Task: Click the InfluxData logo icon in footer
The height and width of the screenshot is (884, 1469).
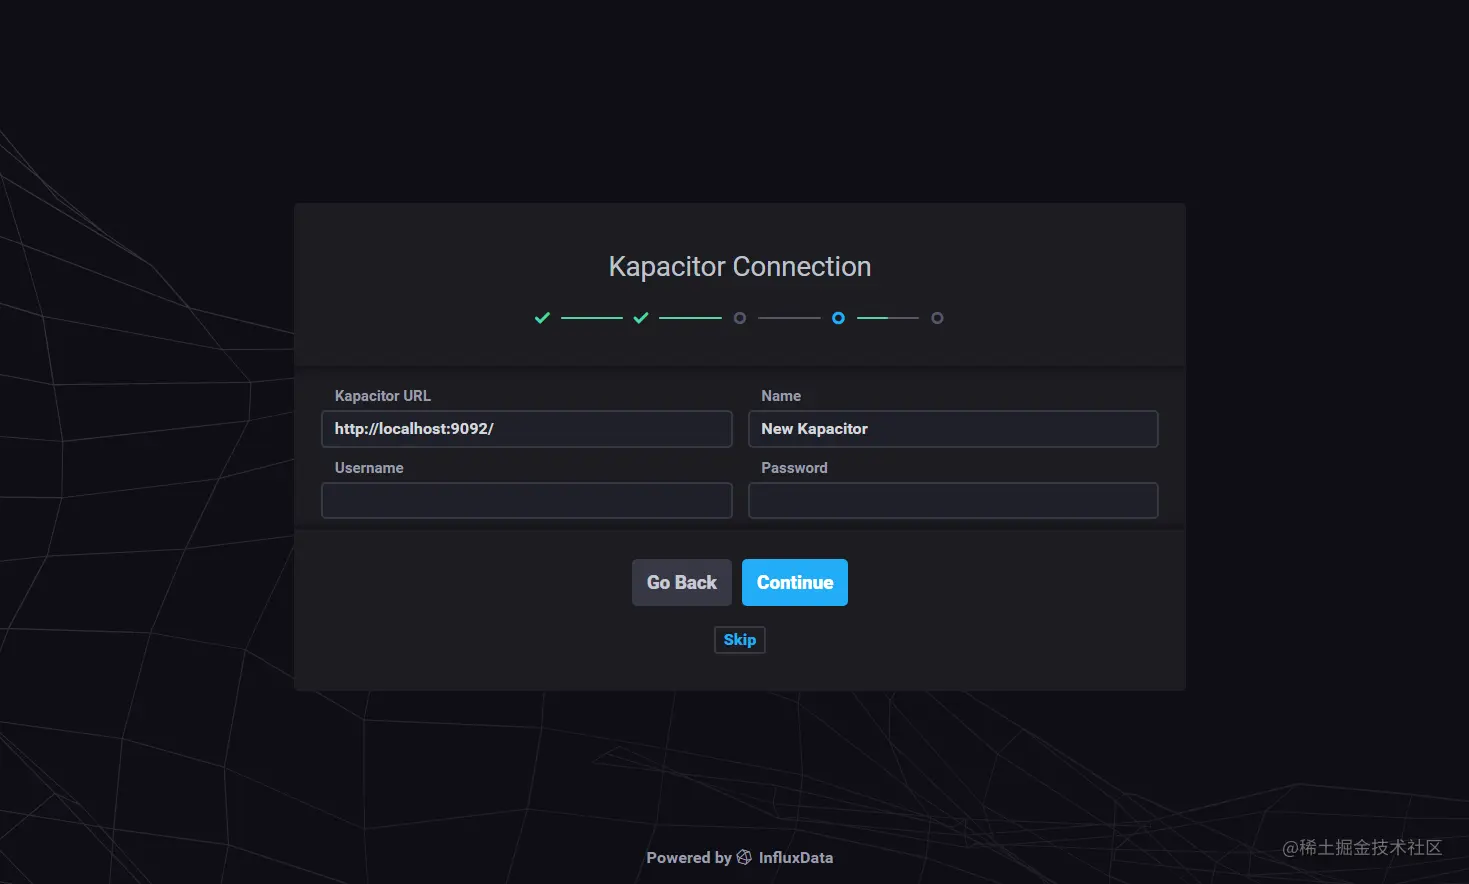Action: [x=744, y=857]
